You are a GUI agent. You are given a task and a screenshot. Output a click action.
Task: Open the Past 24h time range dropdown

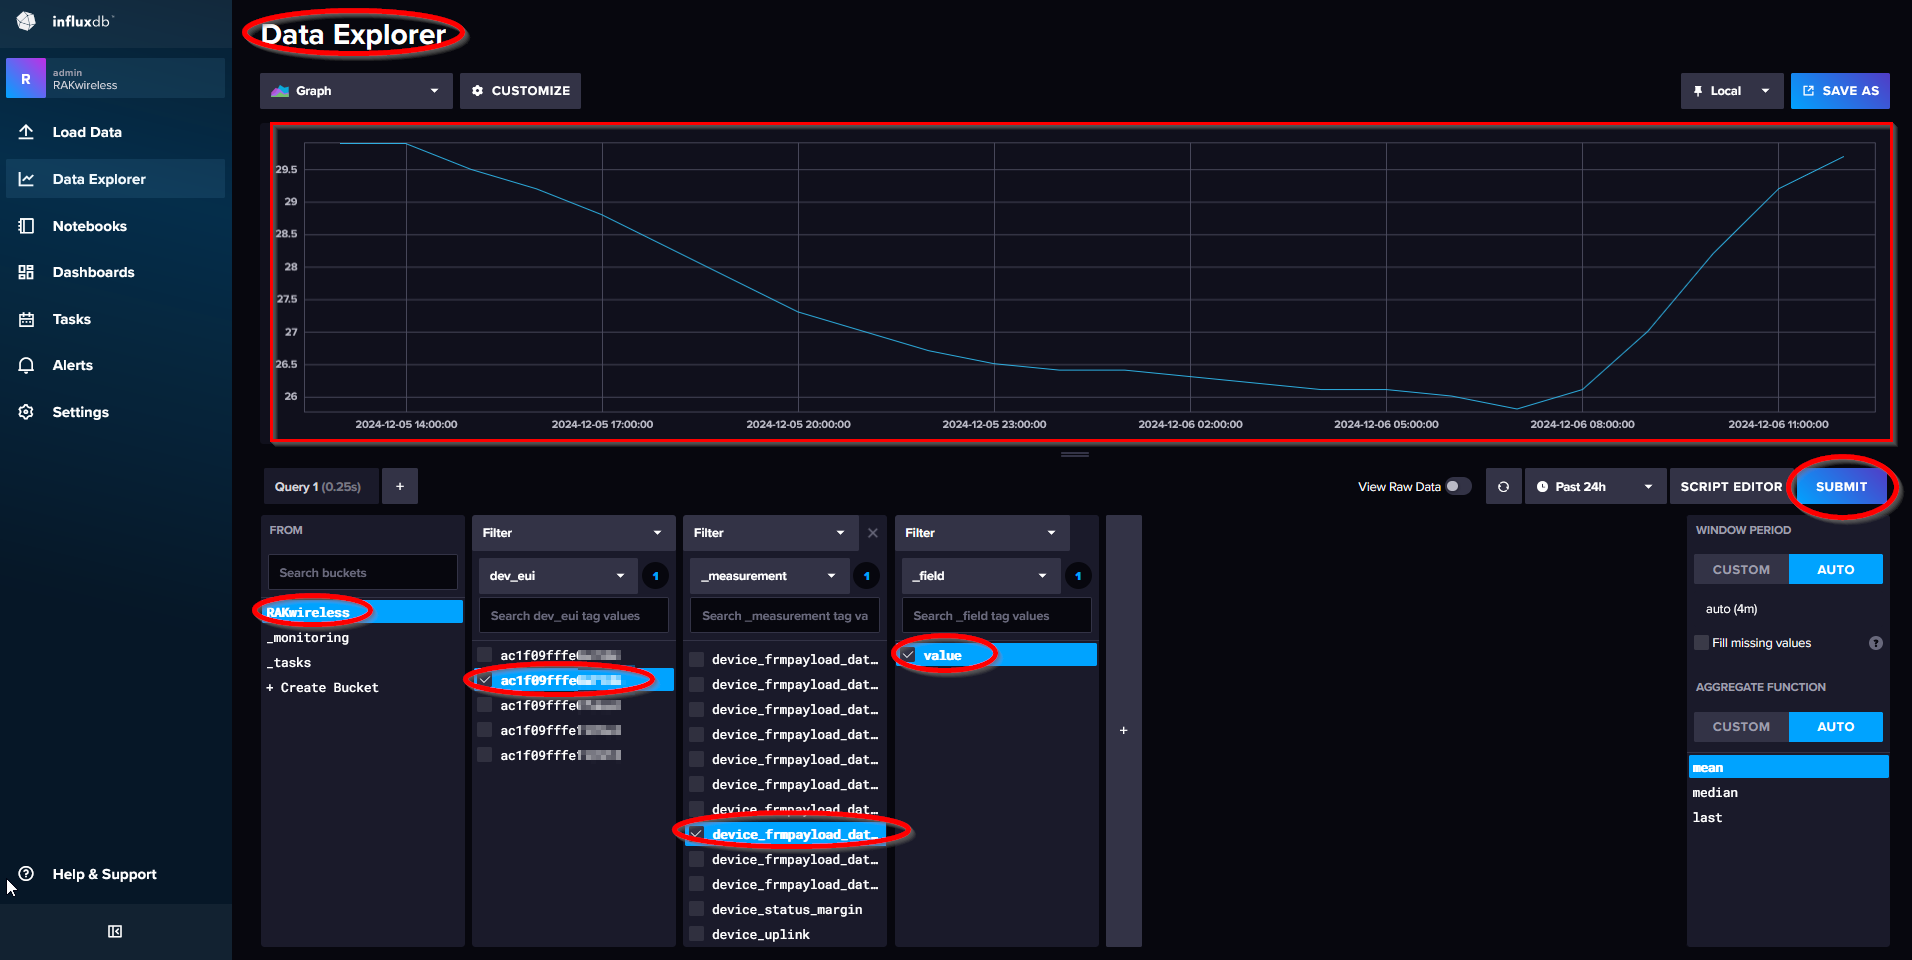(1594, 486)
